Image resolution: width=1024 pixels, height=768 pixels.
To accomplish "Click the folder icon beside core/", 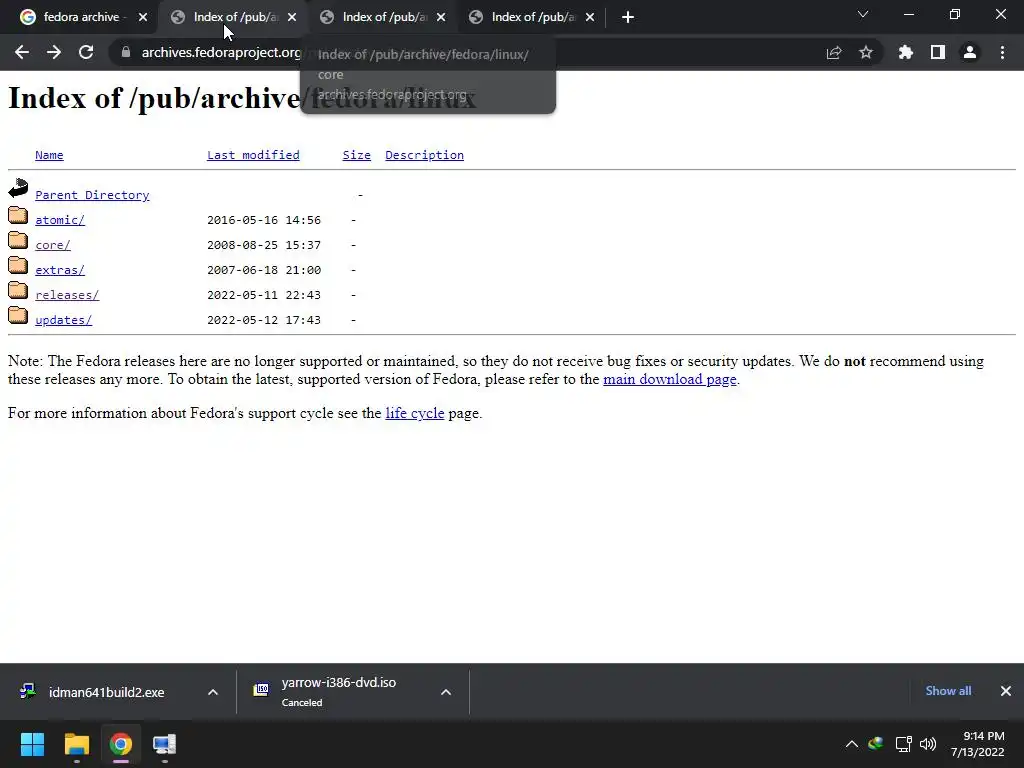I will pos(18,240).
